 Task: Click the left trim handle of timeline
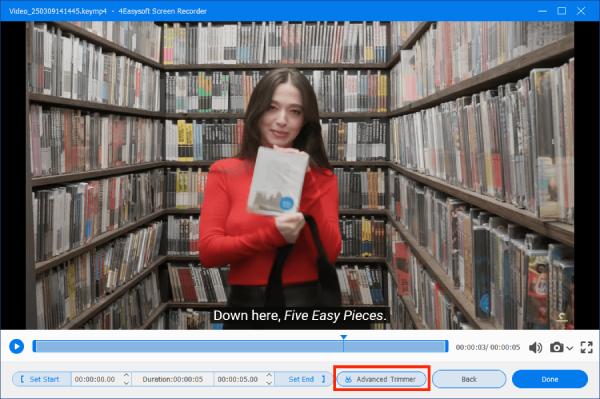pos(34,346)
